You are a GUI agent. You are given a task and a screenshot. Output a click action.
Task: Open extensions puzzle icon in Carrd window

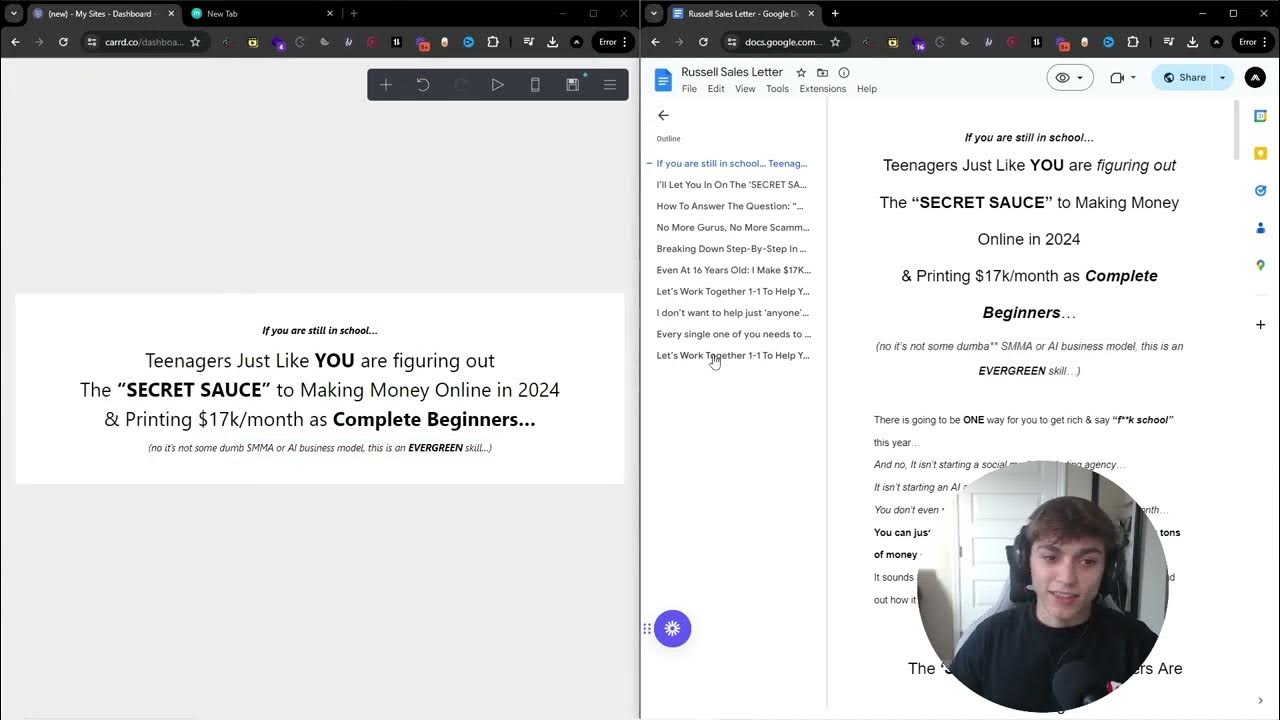pyautogui.click(x=493, y=42)
